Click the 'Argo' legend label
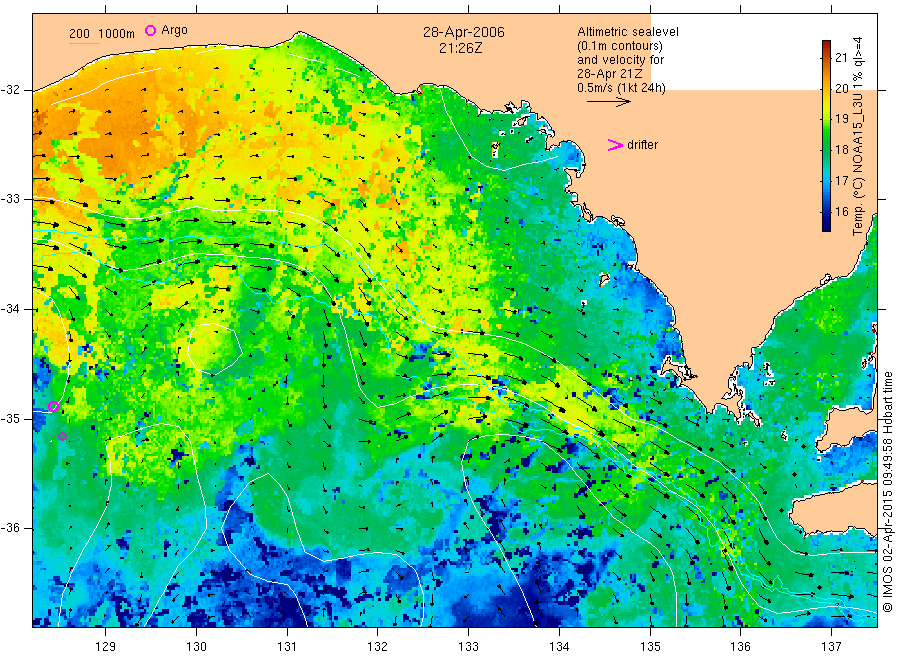The image size is (900, 660). click(174, 30)
